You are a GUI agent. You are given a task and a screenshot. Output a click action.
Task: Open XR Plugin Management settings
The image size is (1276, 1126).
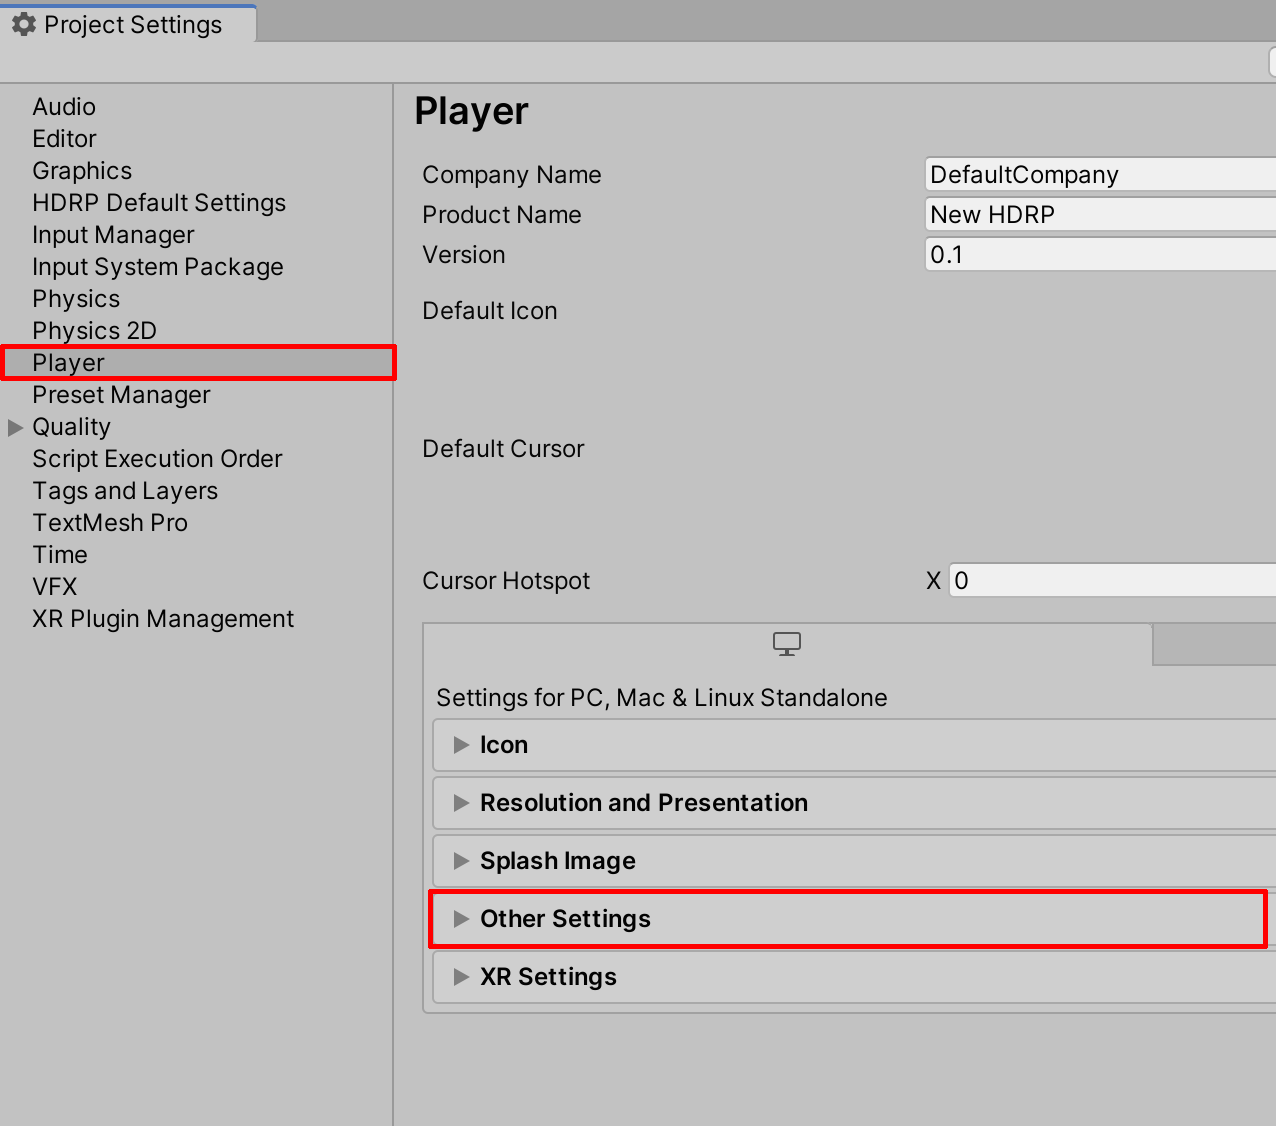(163, 619)
